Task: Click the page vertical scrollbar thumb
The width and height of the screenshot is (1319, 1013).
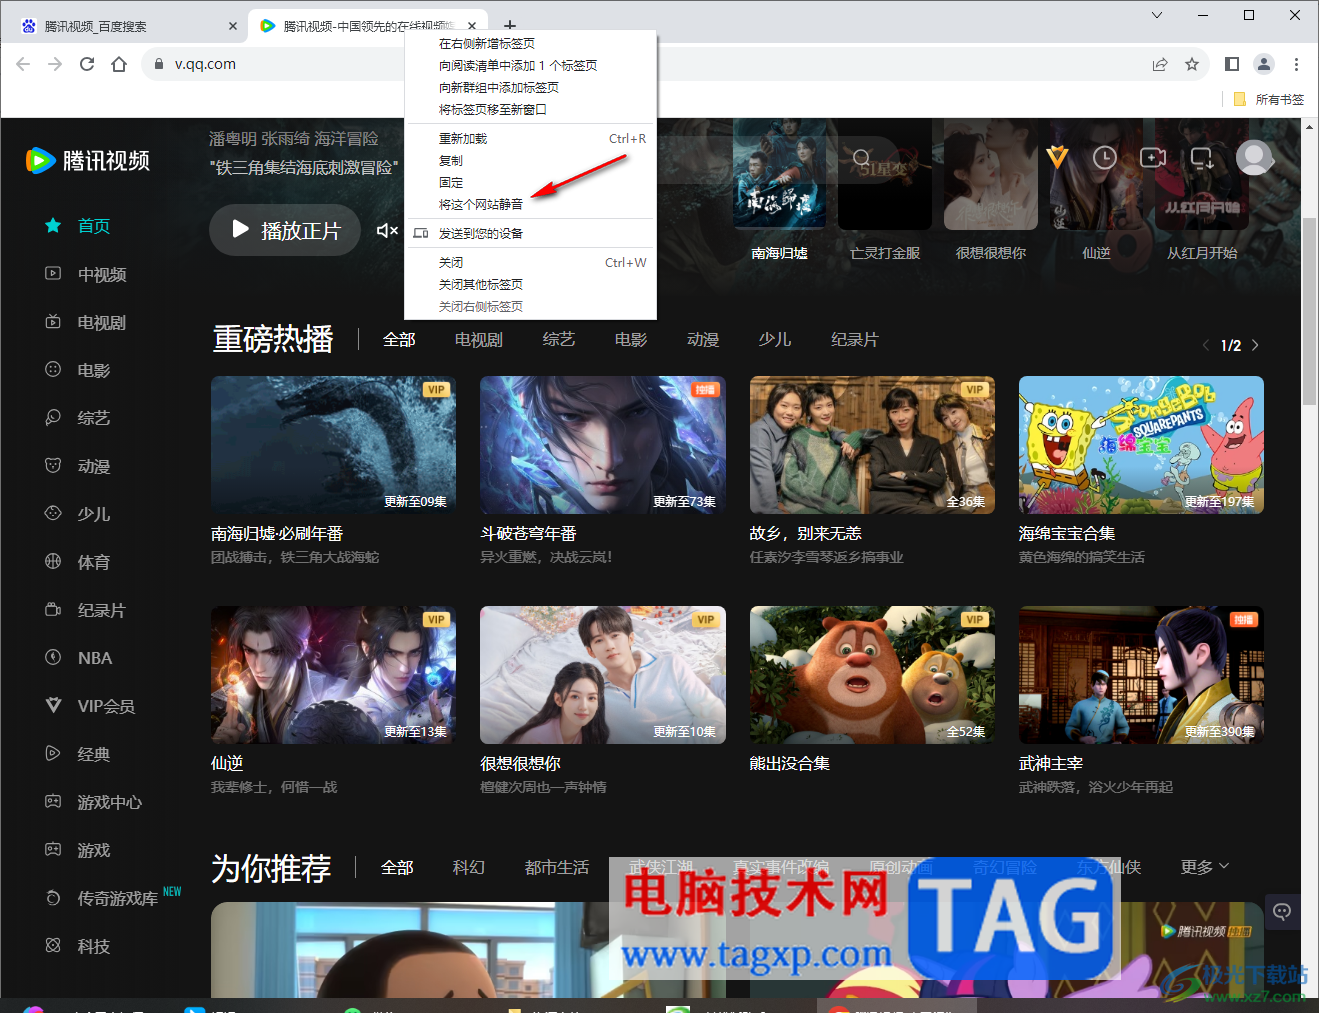Action: tap(1310, 310)
